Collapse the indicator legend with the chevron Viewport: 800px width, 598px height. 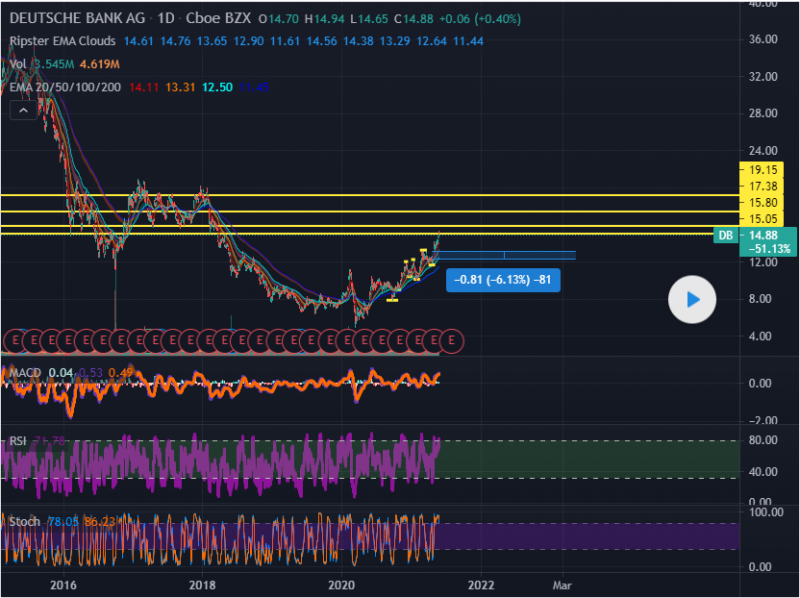pos(21,110)
